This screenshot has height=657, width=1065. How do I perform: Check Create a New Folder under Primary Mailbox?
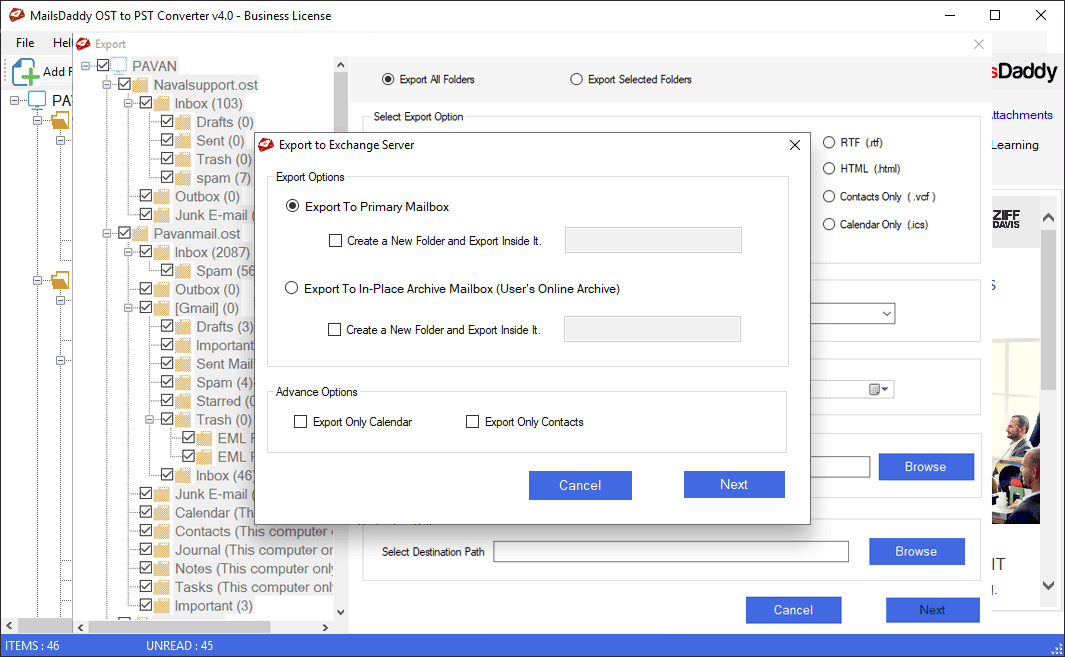click(x=335, y=241)
